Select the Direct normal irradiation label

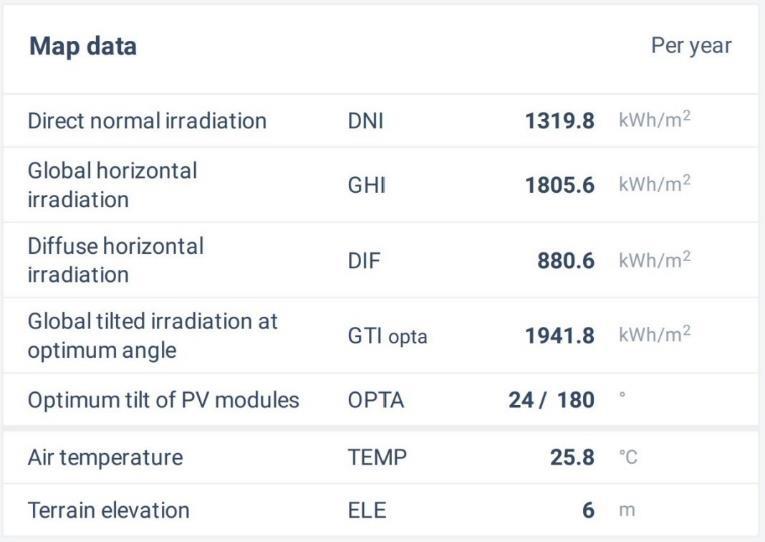[147, 121]
